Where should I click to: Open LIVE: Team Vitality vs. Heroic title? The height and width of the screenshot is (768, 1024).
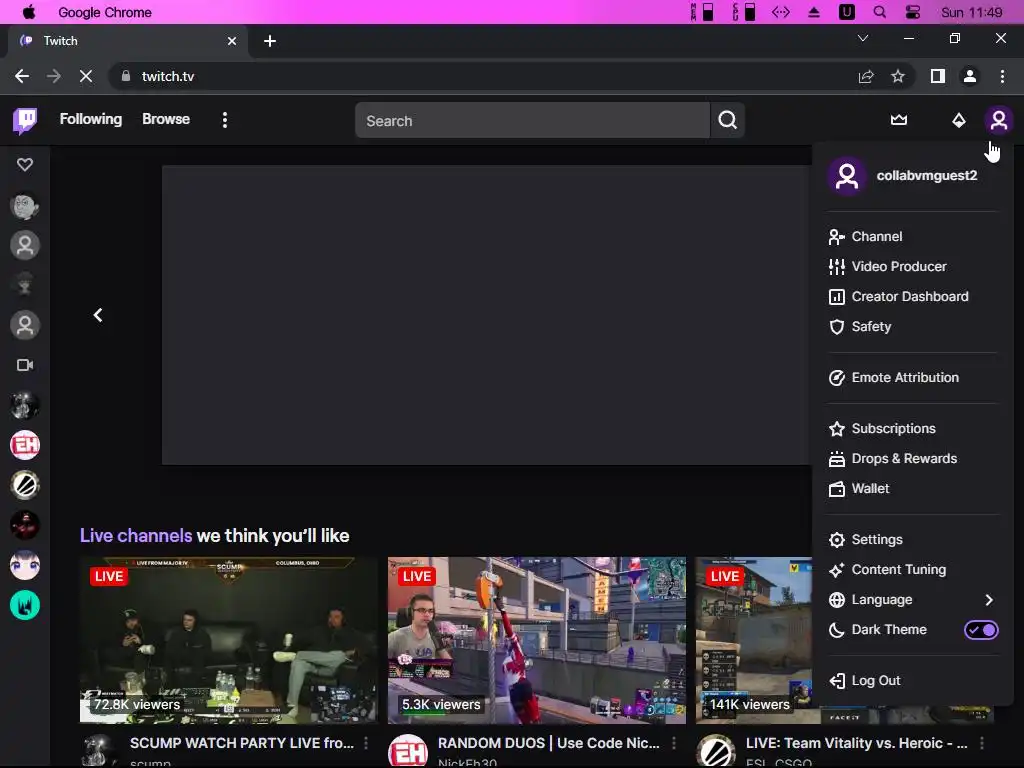[x=857, y=743]
